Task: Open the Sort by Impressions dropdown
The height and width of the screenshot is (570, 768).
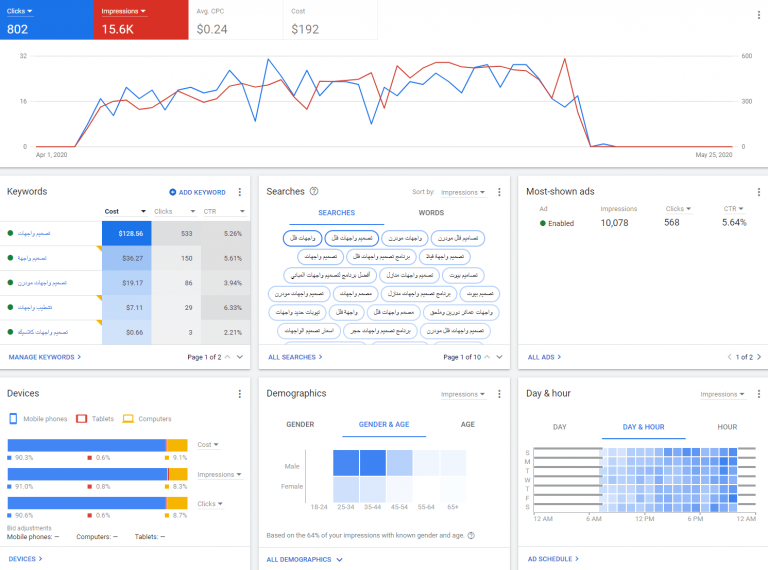Action: pos(463,192)
